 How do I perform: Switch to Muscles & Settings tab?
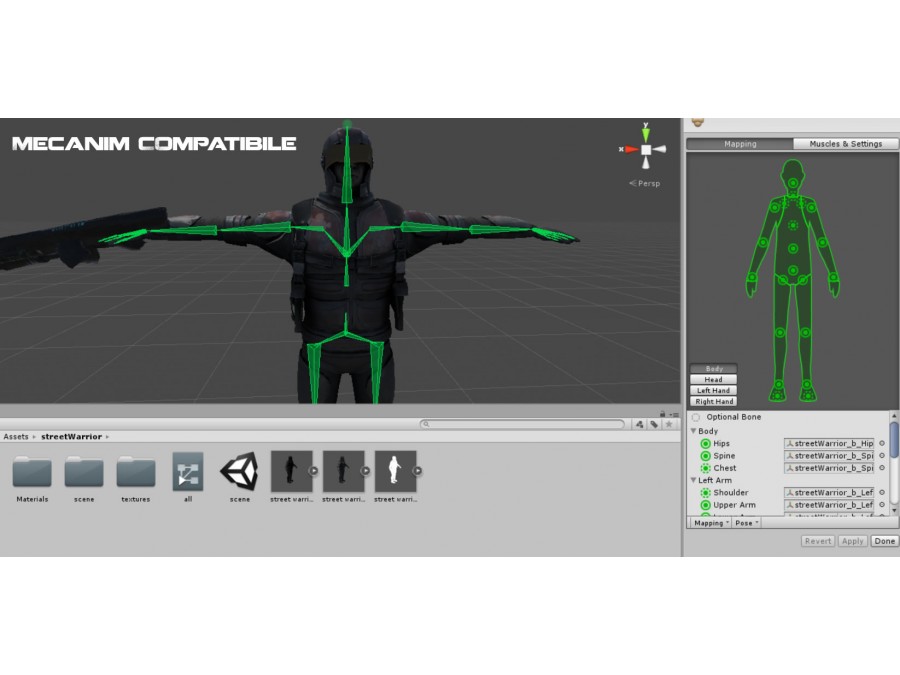[x=845, y=143]
